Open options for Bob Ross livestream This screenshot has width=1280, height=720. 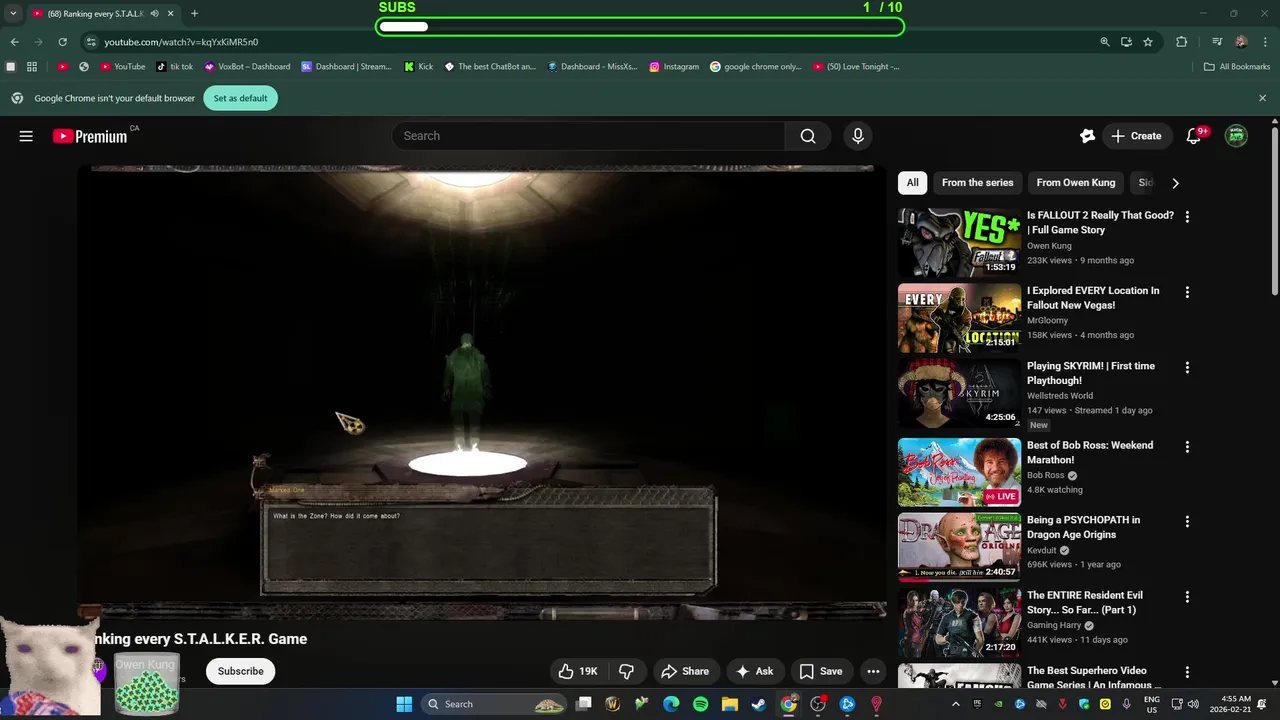tap(1187, 446)
